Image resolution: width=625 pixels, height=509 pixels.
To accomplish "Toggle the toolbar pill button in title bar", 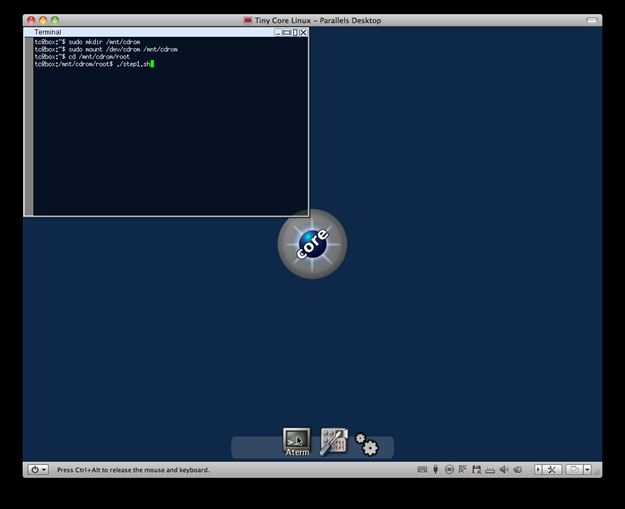I will coord(592,20).
